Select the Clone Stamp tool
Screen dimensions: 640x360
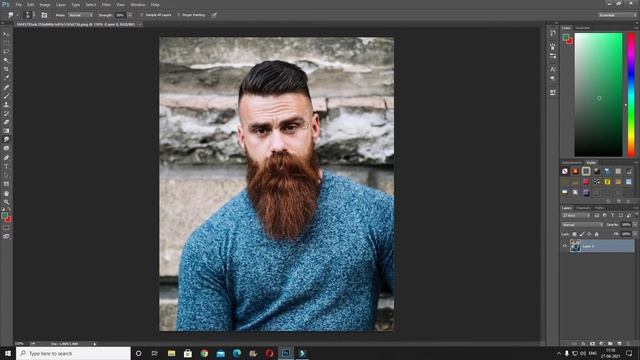pyautogui.click(x=6, y=104)
